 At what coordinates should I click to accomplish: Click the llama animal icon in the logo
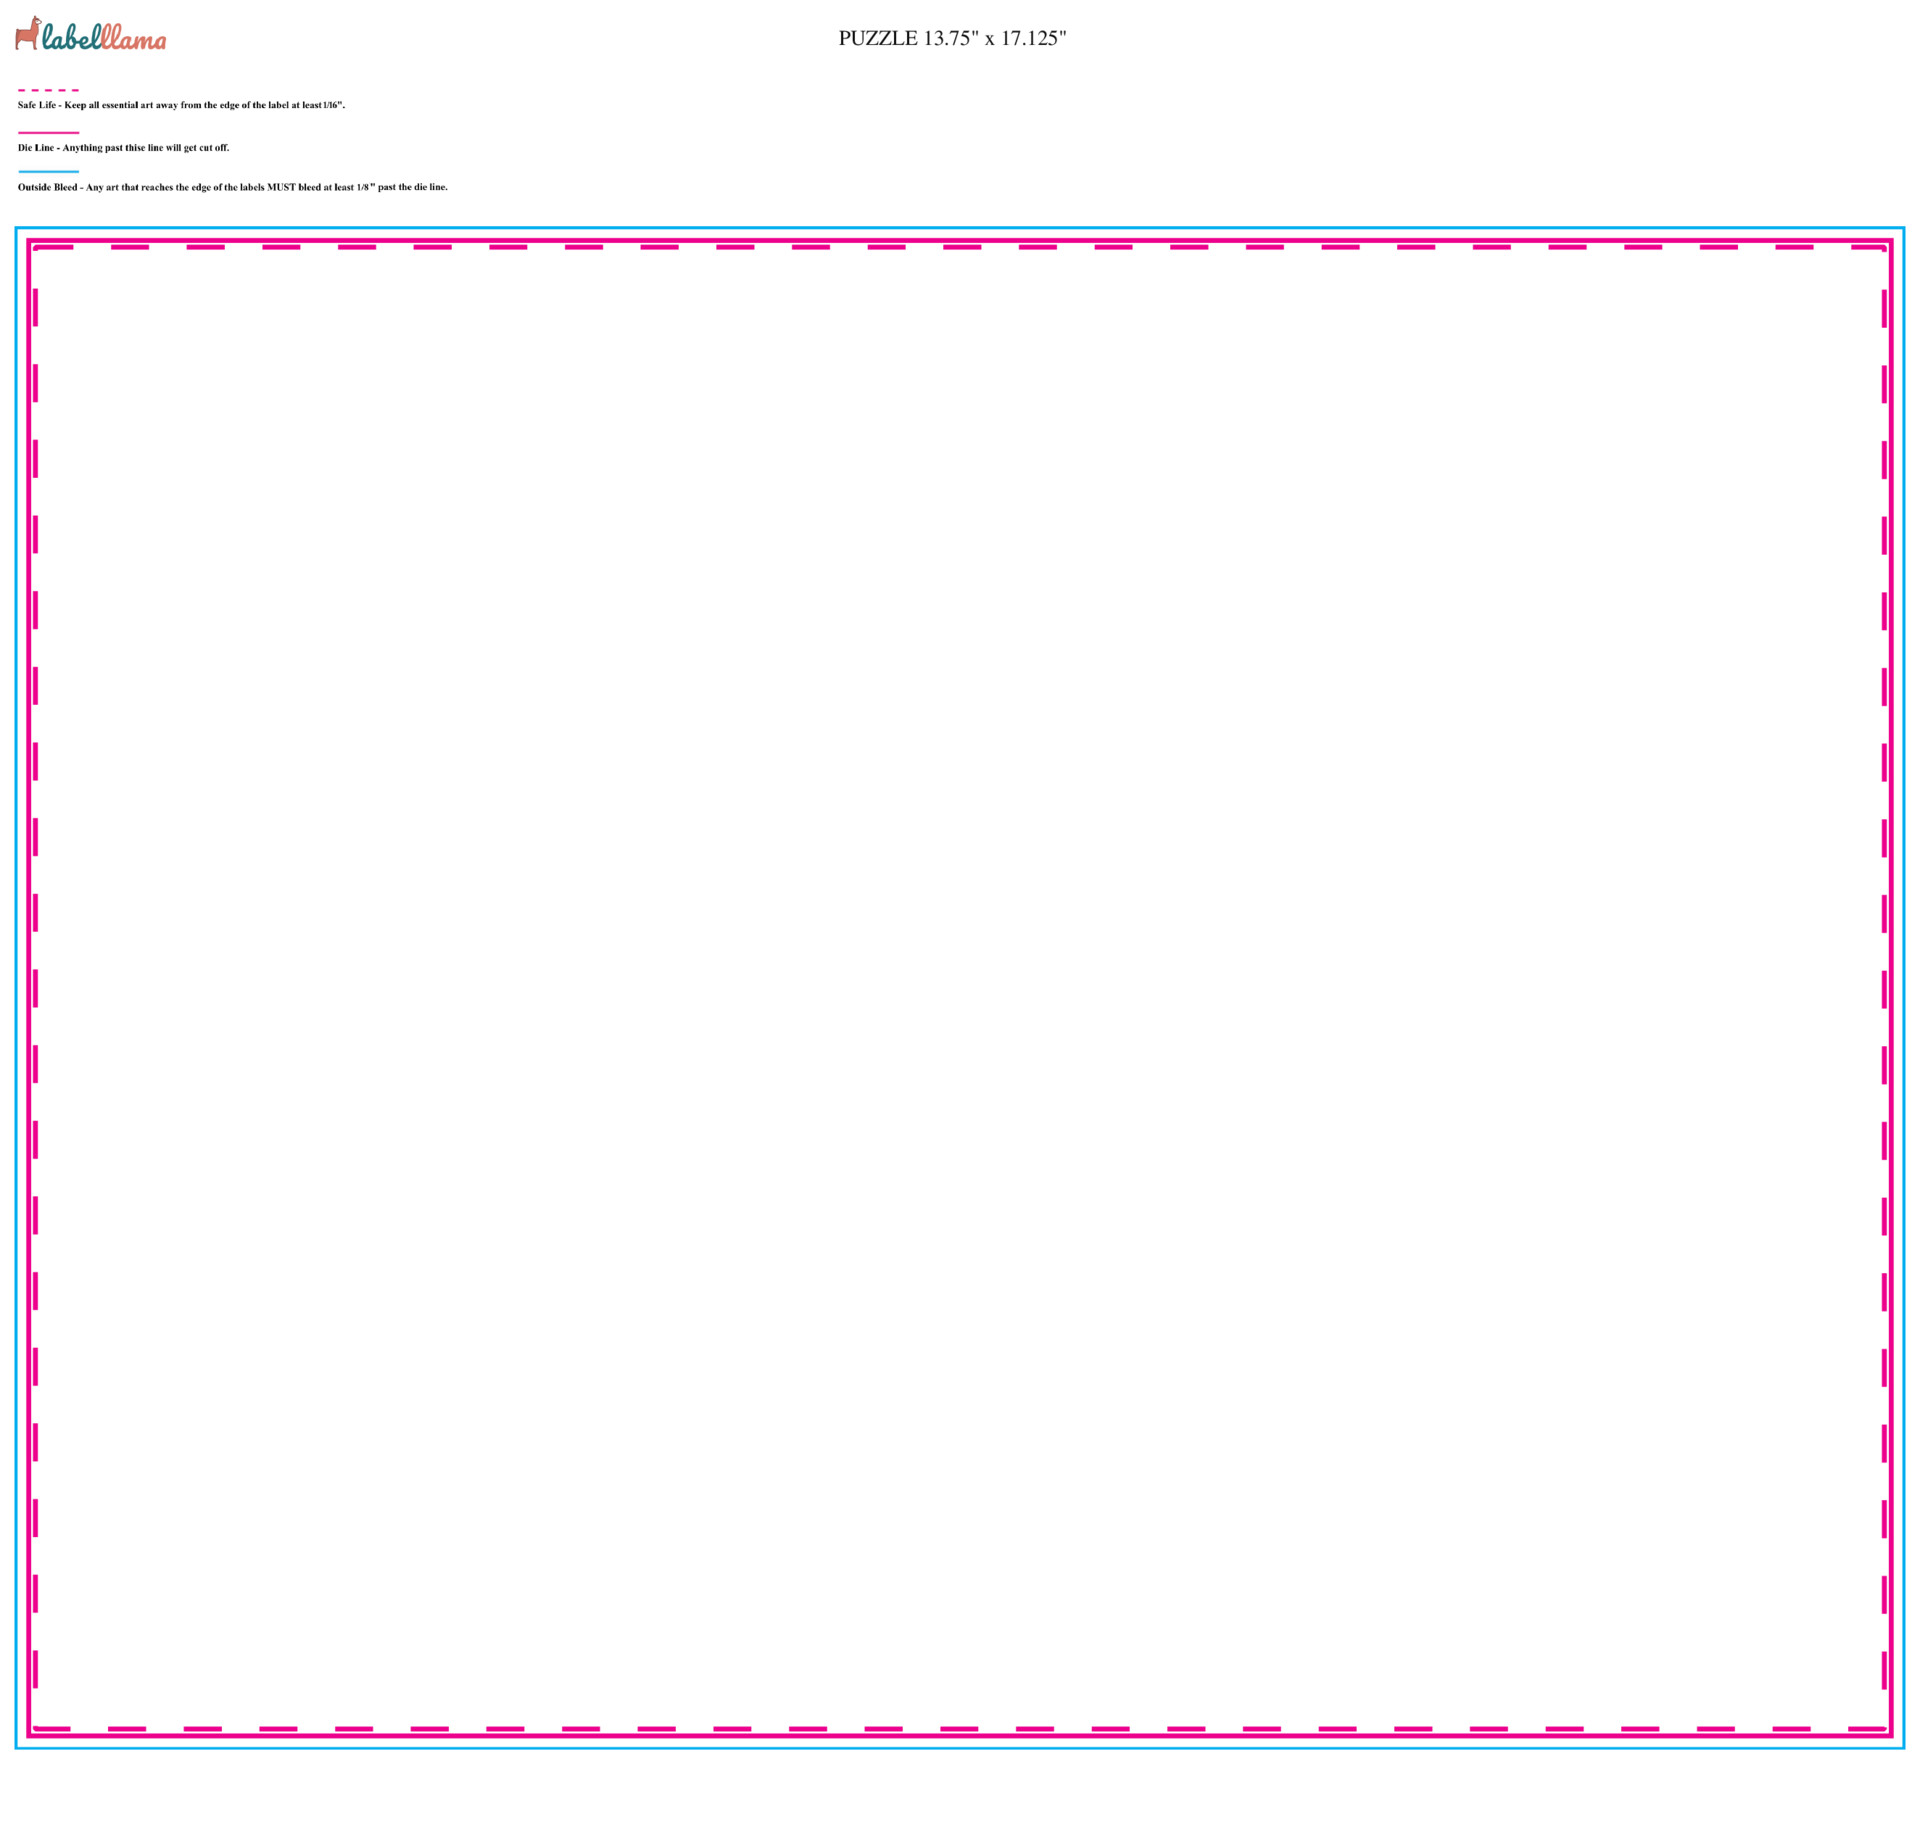27,33
